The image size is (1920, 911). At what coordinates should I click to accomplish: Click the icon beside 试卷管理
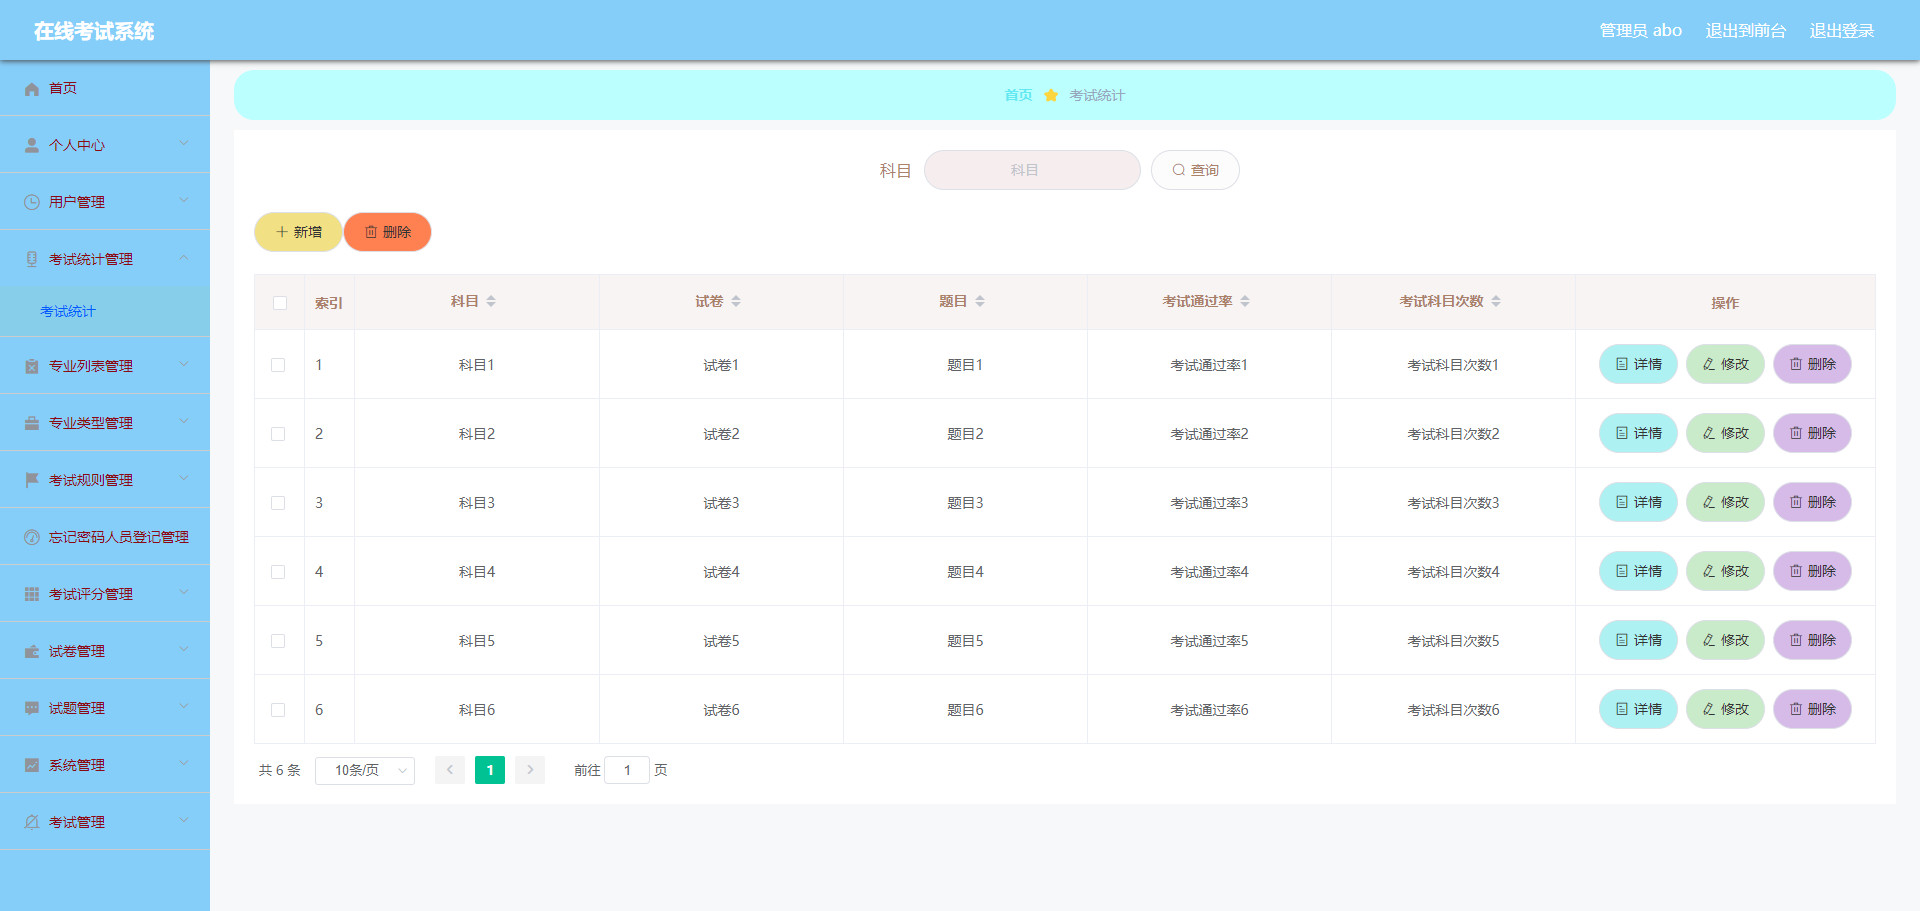(x=32, y=652)
